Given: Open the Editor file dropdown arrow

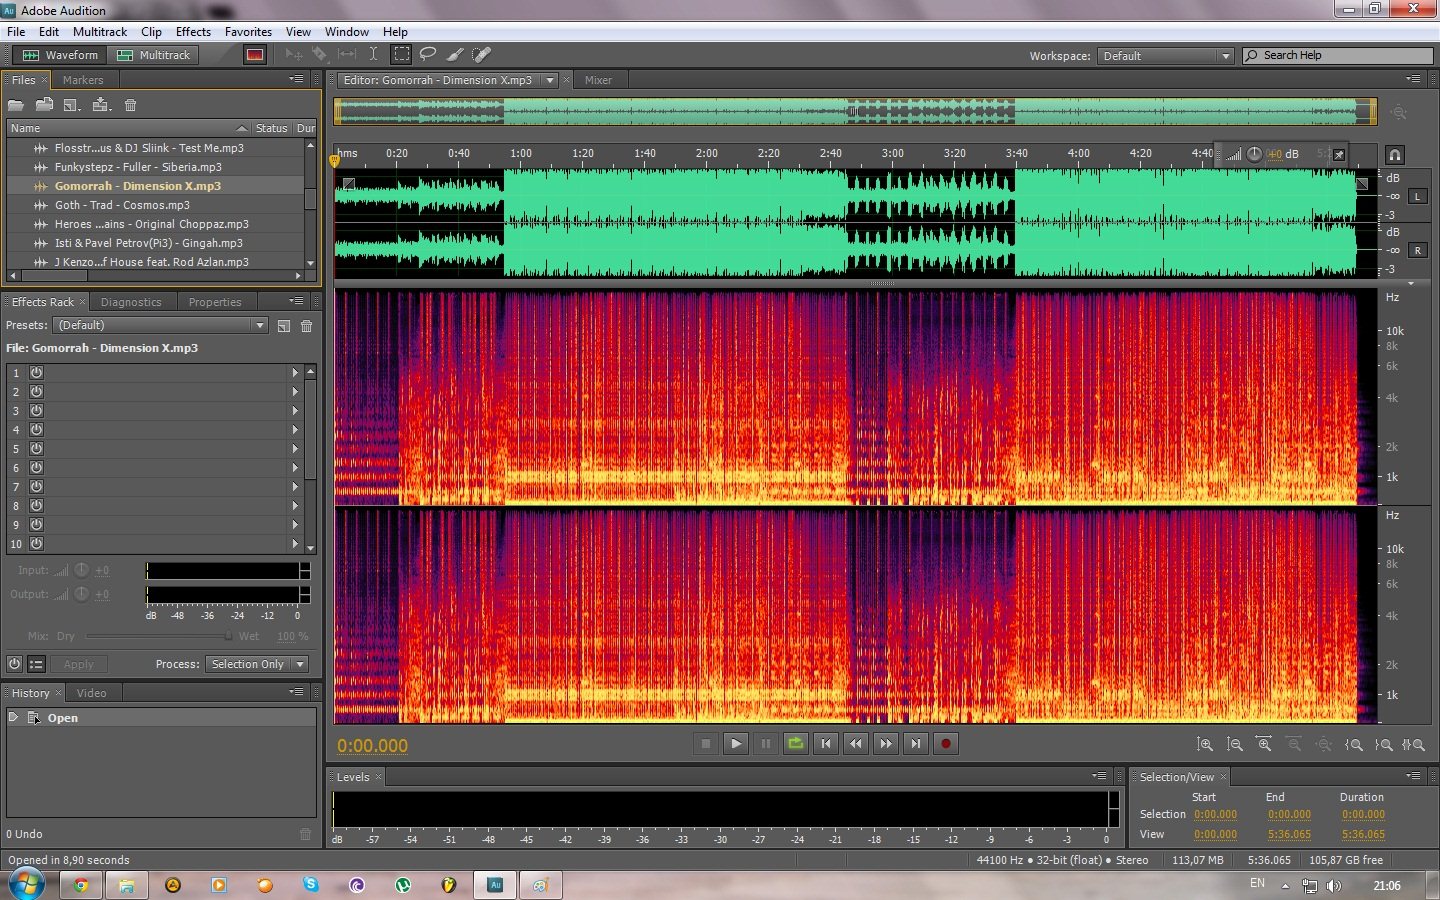Looking at the screenshot, I should tap(550, 80).
